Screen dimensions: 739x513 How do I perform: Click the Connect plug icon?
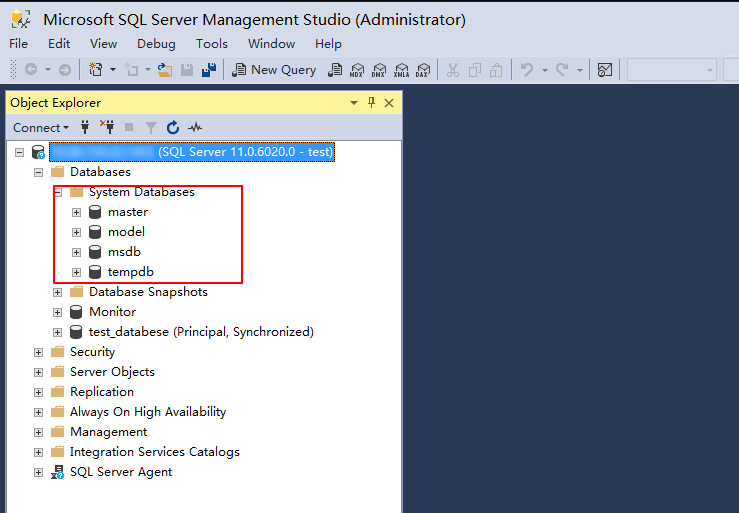[85, 127]
